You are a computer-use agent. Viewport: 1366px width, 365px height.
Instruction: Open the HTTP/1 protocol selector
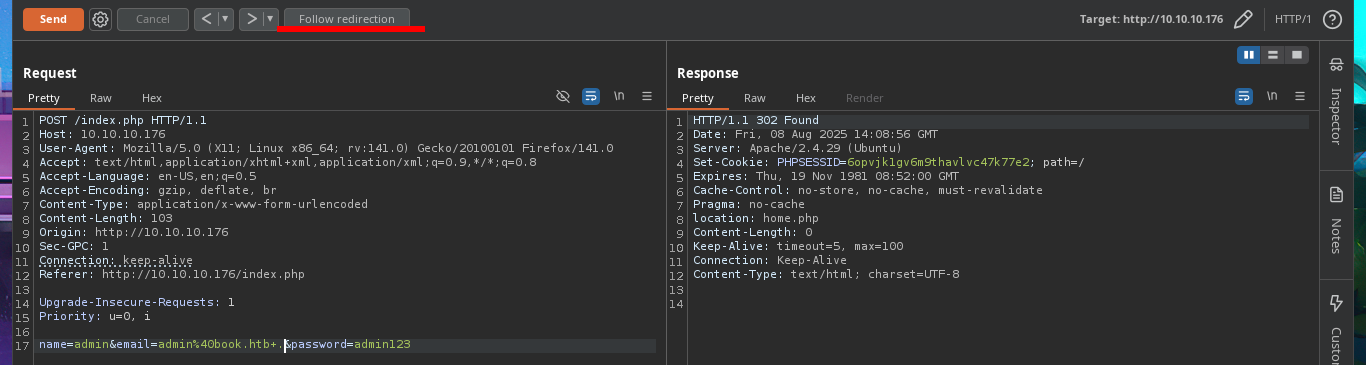[x=1292, y=19]
